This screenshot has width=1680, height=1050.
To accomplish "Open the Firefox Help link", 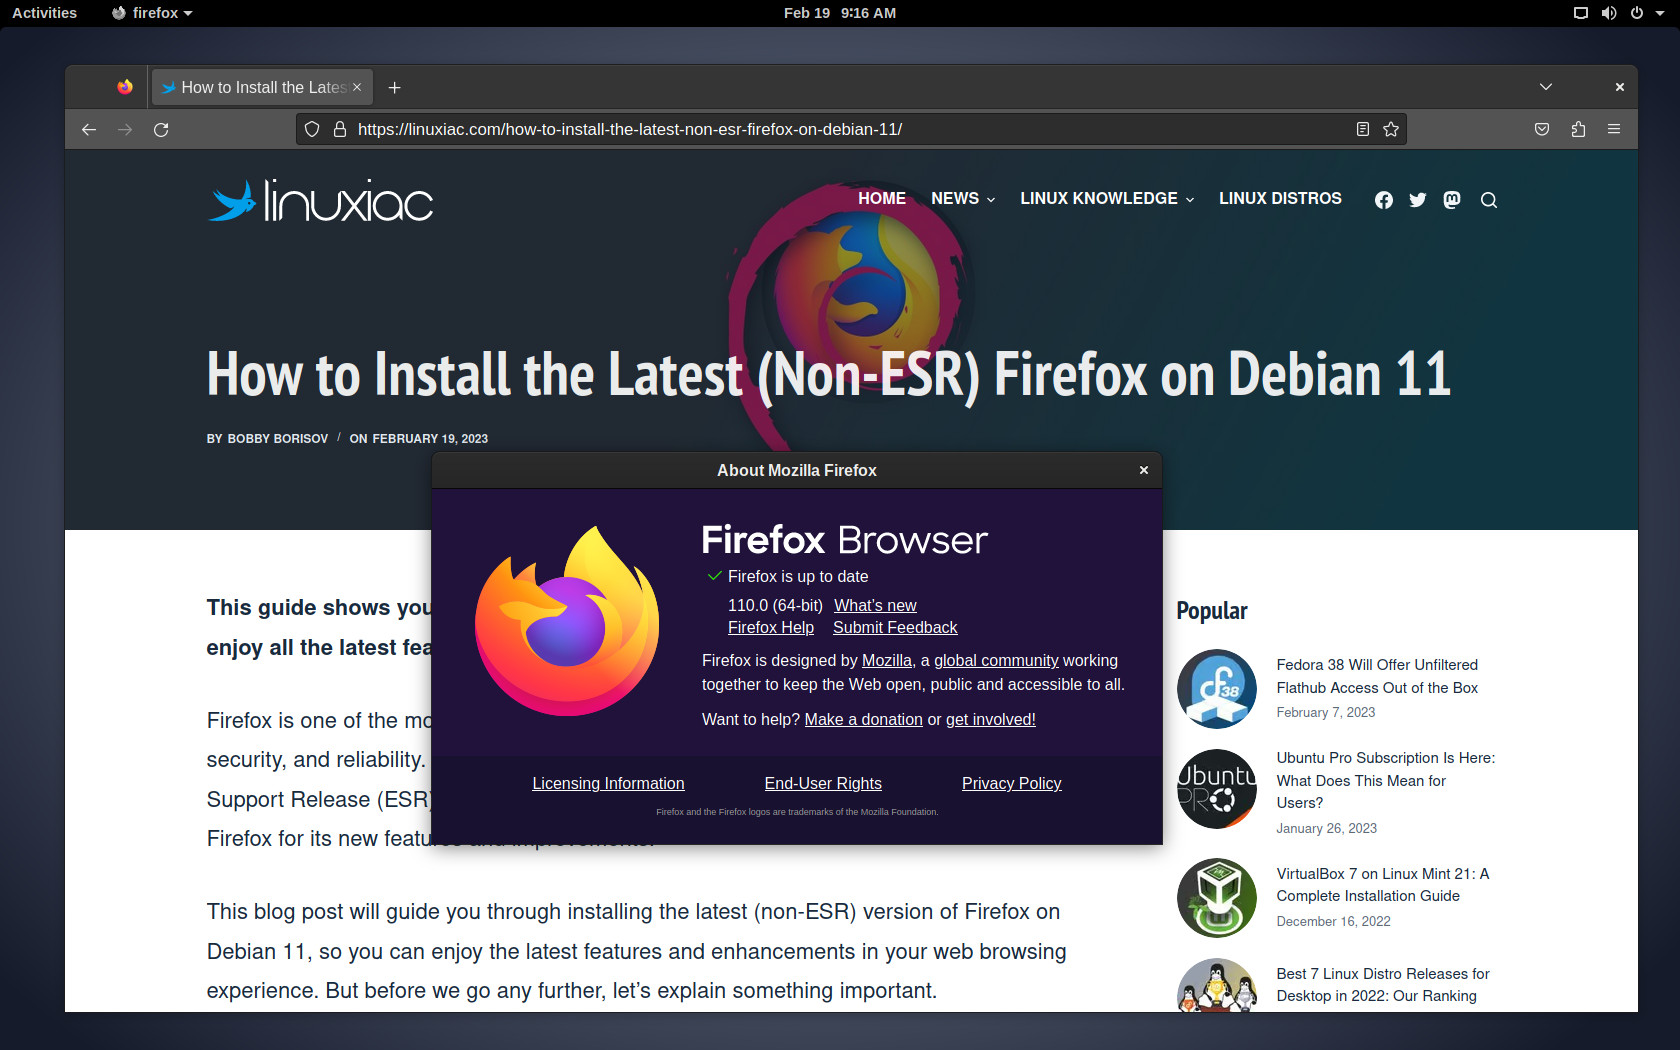I will tap(771, 628).
